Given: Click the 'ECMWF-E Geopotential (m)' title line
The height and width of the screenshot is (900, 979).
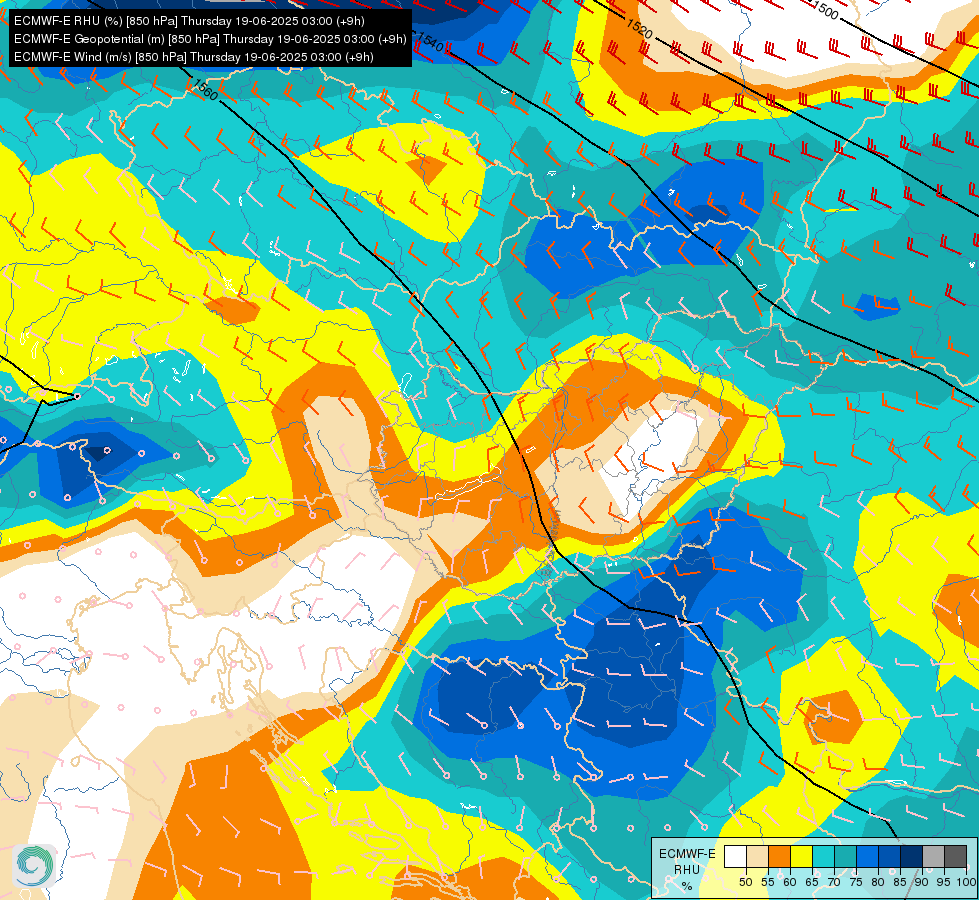Looking at the screenshot, I should pyautogui.click(x=210, y=39).
